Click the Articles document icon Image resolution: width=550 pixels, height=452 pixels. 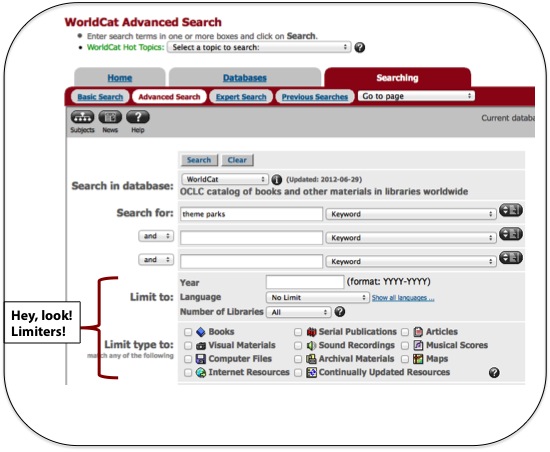pyautogui.click(x=418, y=332)
